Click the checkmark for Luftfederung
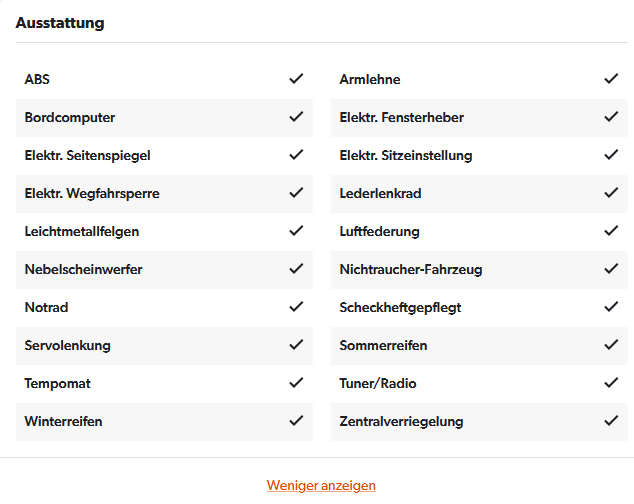 [611, 231]
